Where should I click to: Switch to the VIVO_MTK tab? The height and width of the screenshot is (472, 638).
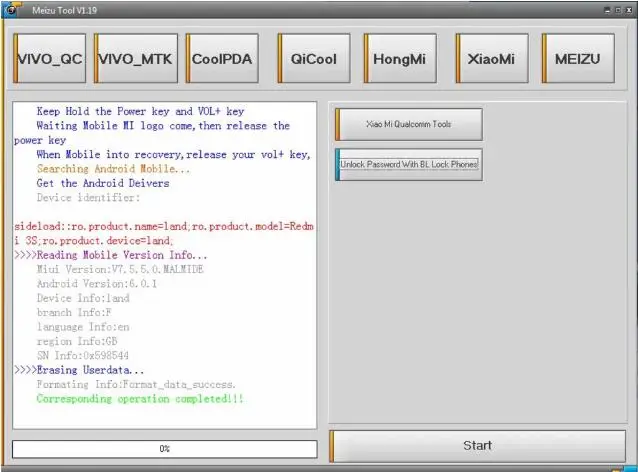point(136,59)
